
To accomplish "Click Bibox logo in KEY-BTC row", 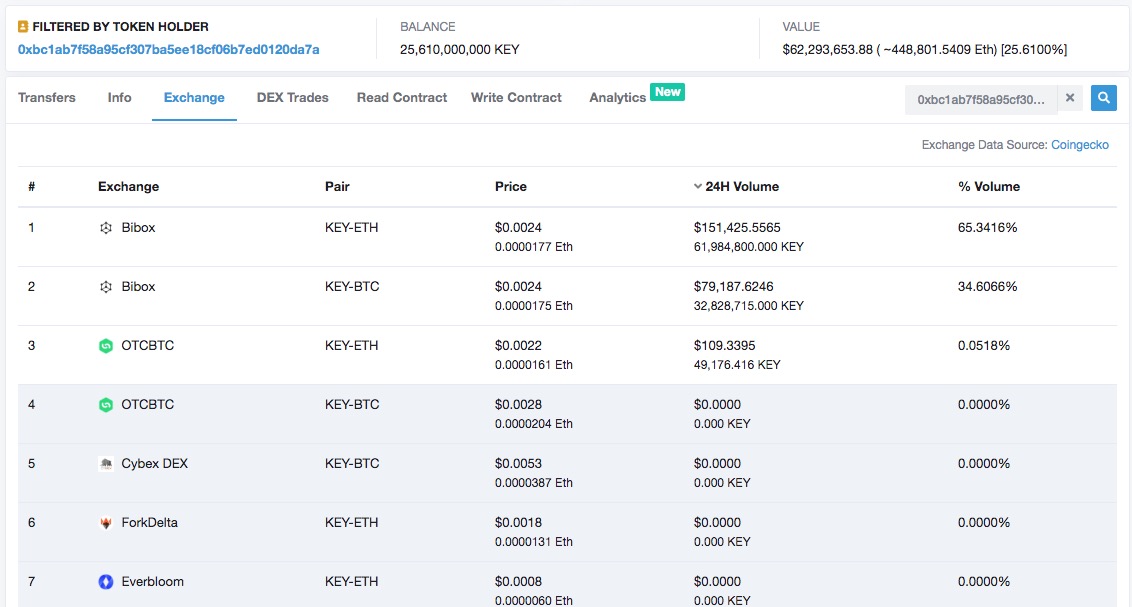I will (105, 287).
